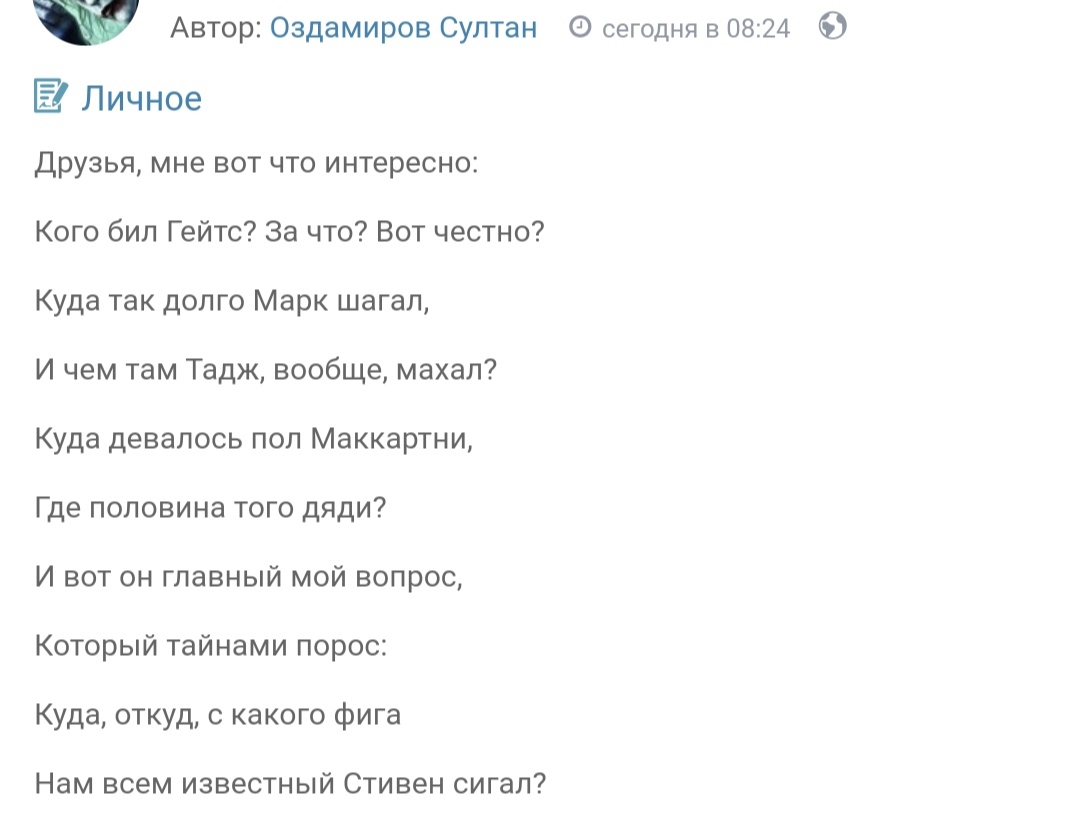Image resolution: width=1080 pixels, height=838 pixels.
Task: Open the author's profile avatar
Action: tap(85, 20)
